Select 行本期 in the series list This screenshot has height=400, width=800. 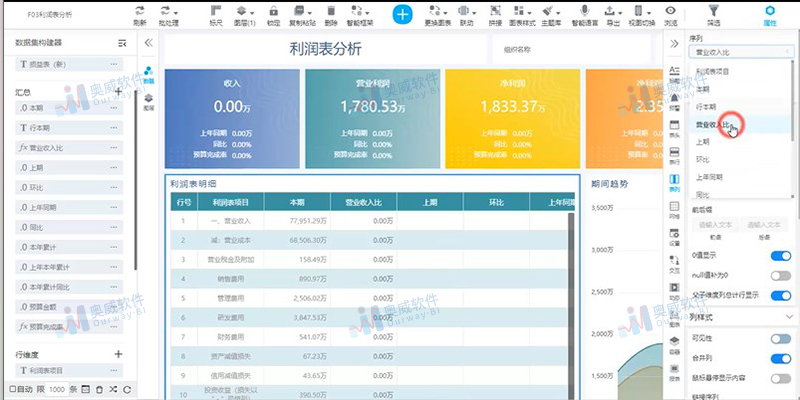click(740, 107)
